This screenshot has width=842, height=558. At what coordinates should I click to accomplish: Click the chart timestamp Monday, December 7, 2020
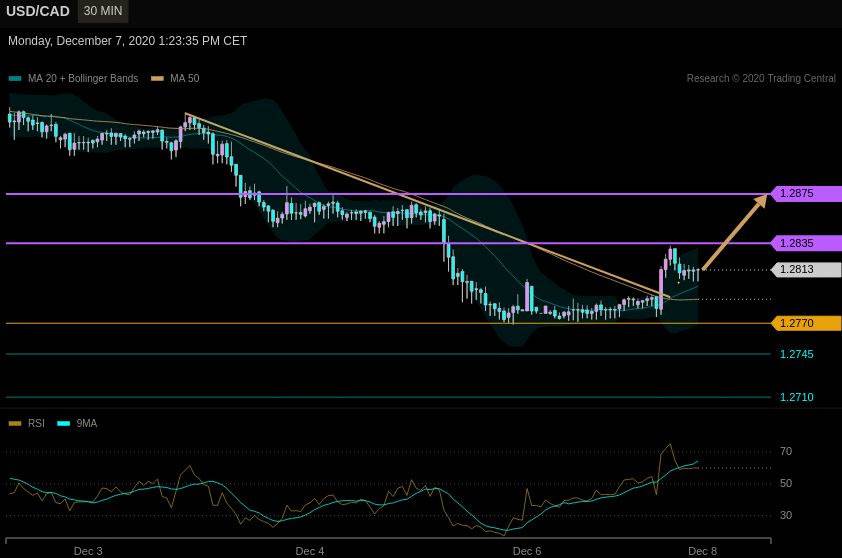127,41
